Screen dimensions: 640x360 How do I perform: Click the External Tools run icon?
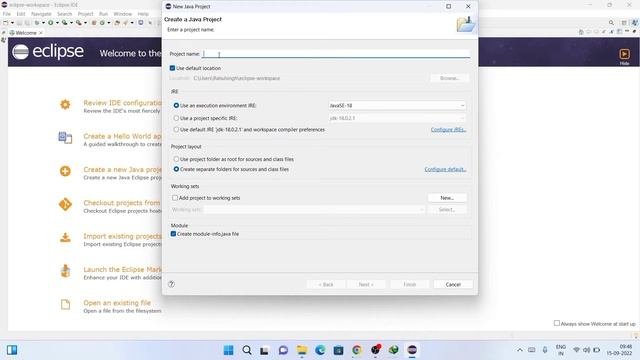click(x=79, y=23)
